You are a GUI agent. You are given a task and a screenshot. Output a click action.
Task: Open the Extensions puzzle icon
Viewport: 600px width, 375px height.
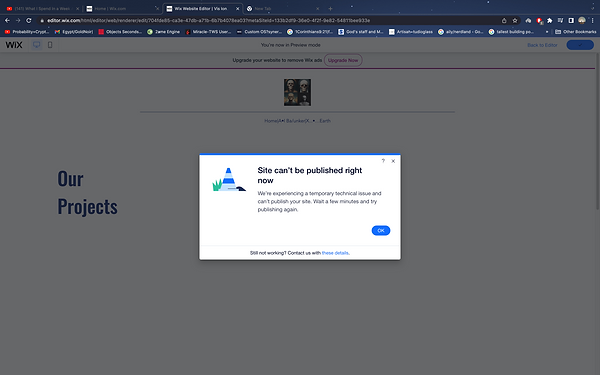pyautogui.click(x=549, y=21)
